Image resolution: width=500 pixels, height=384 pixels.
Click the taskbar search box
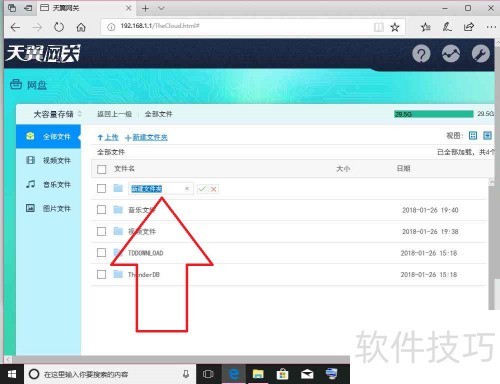pos(110,374)
